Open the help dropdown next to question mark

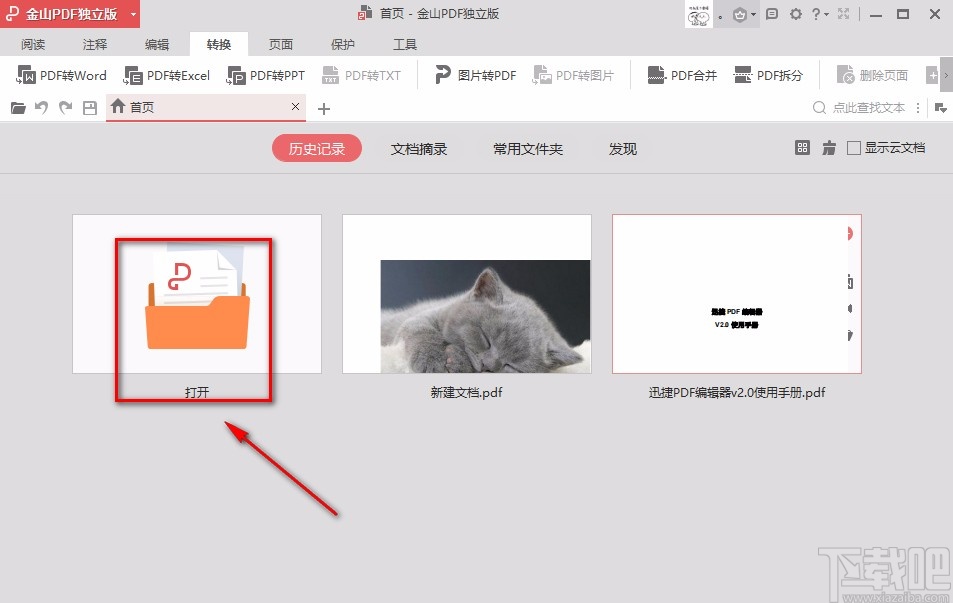(x=826, y=13)
